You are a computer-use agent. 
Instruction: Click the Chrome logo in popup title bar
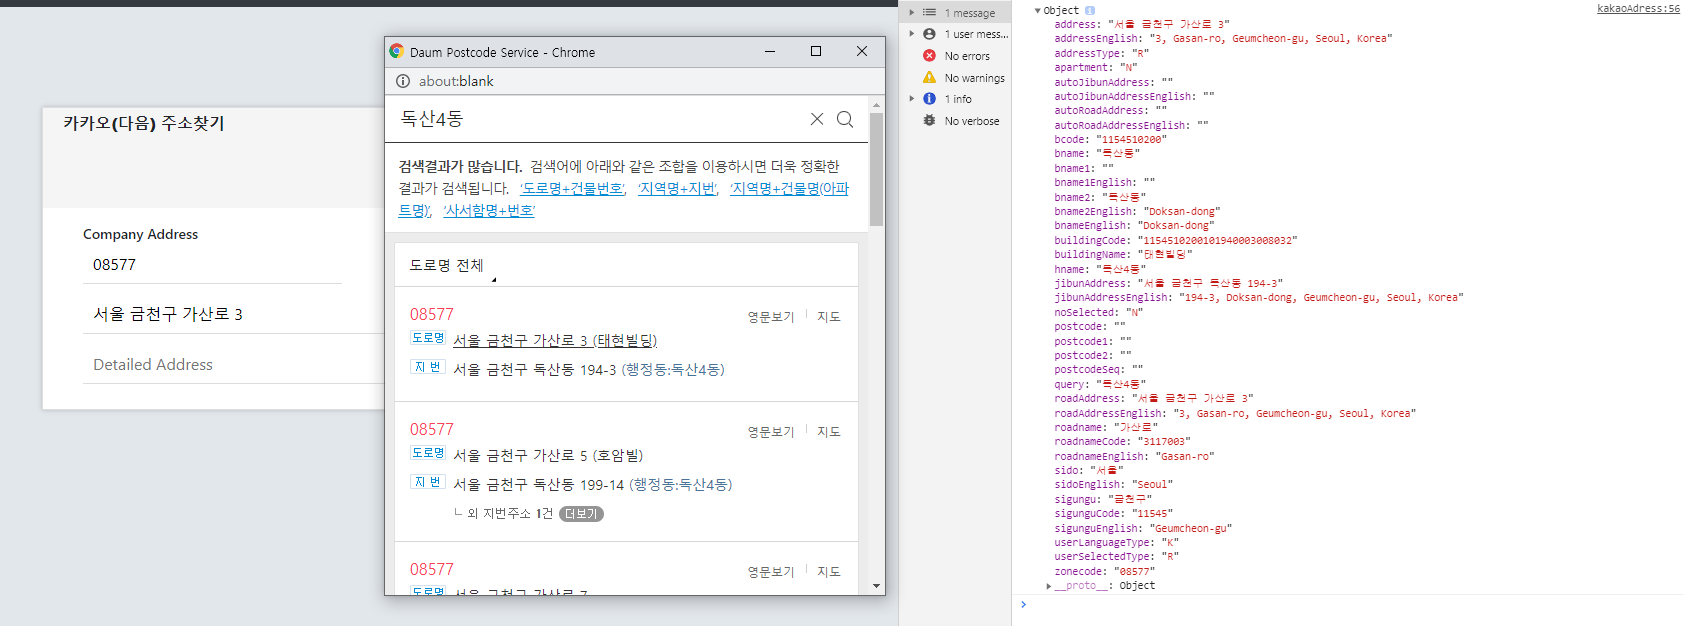[x=397, y=51]
